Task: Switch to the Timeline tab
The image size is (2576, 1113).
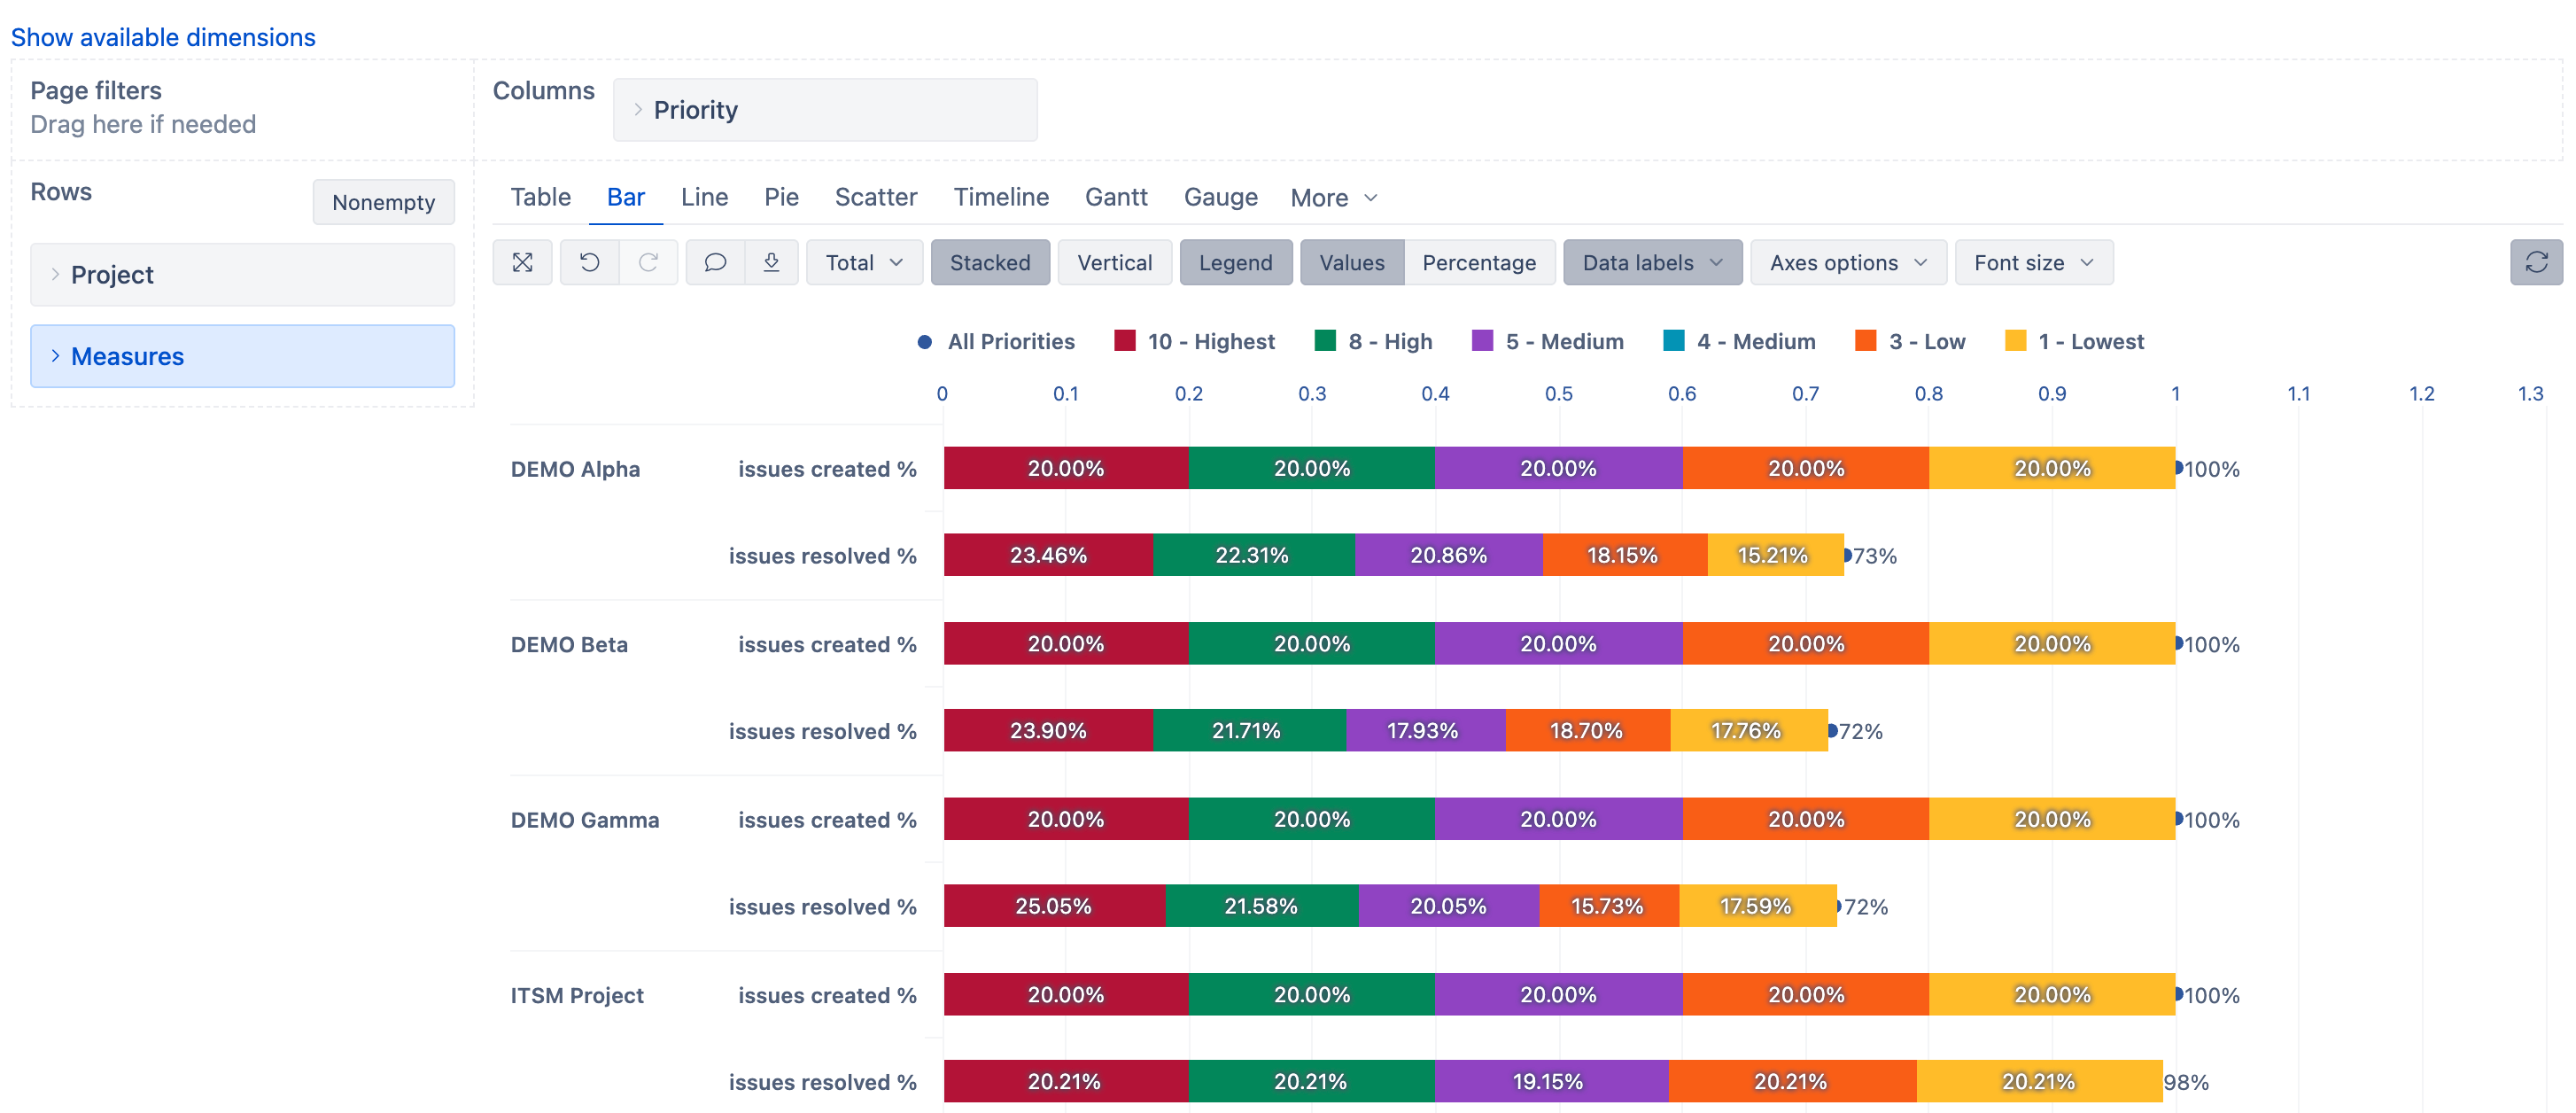Action: pyautogui.click(x=1000, y=197)
